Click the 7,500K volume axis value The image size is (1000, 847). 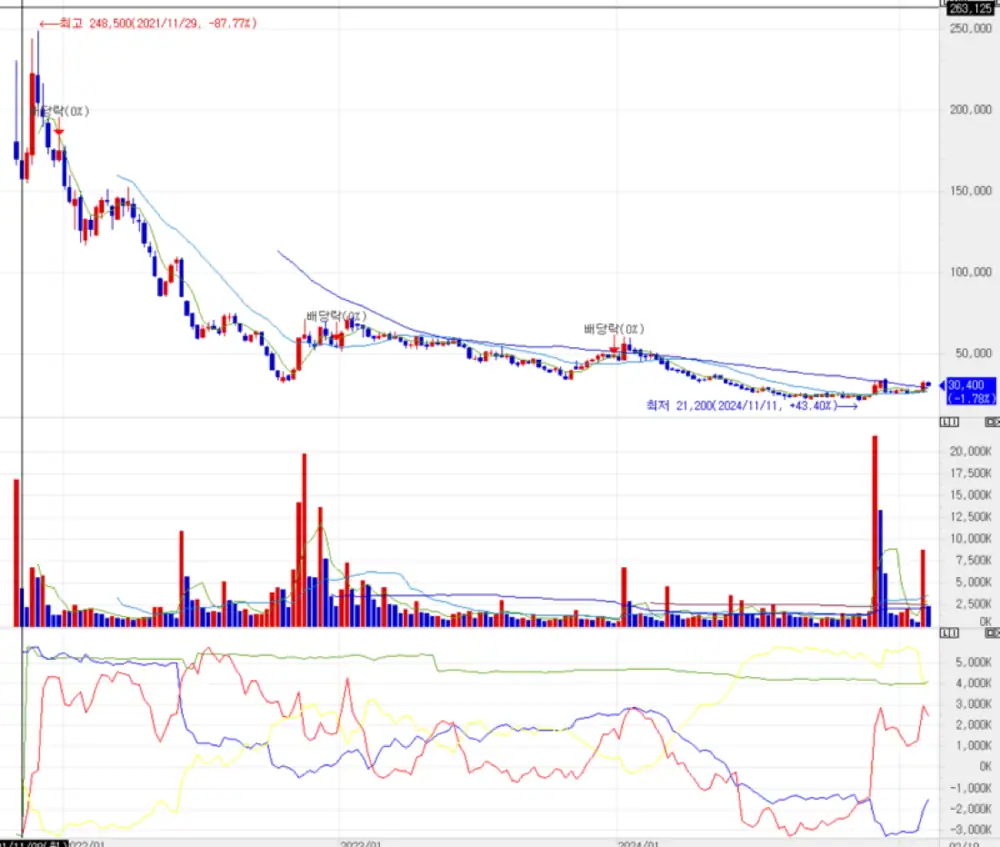(x=973, y=560)
